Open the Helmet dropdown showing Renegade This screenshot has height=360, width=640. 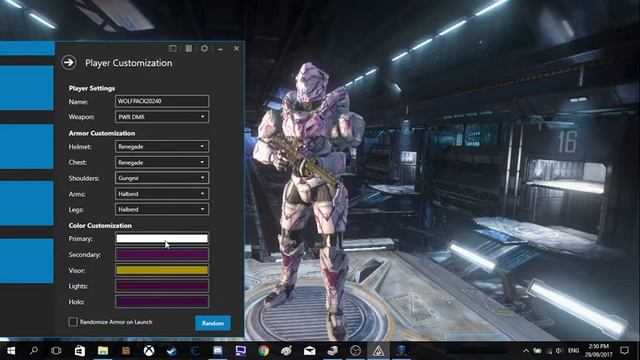pos(162,147)
